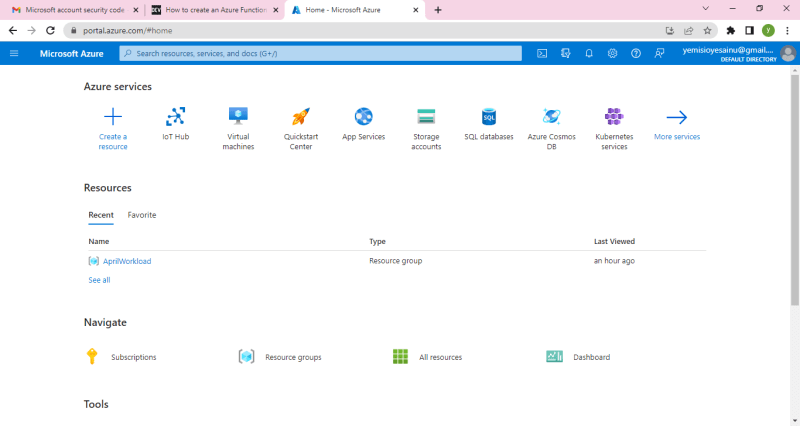The image size is (800, 426).
Task: Click the share page icon in address bar
Action: tap(688, 31)
